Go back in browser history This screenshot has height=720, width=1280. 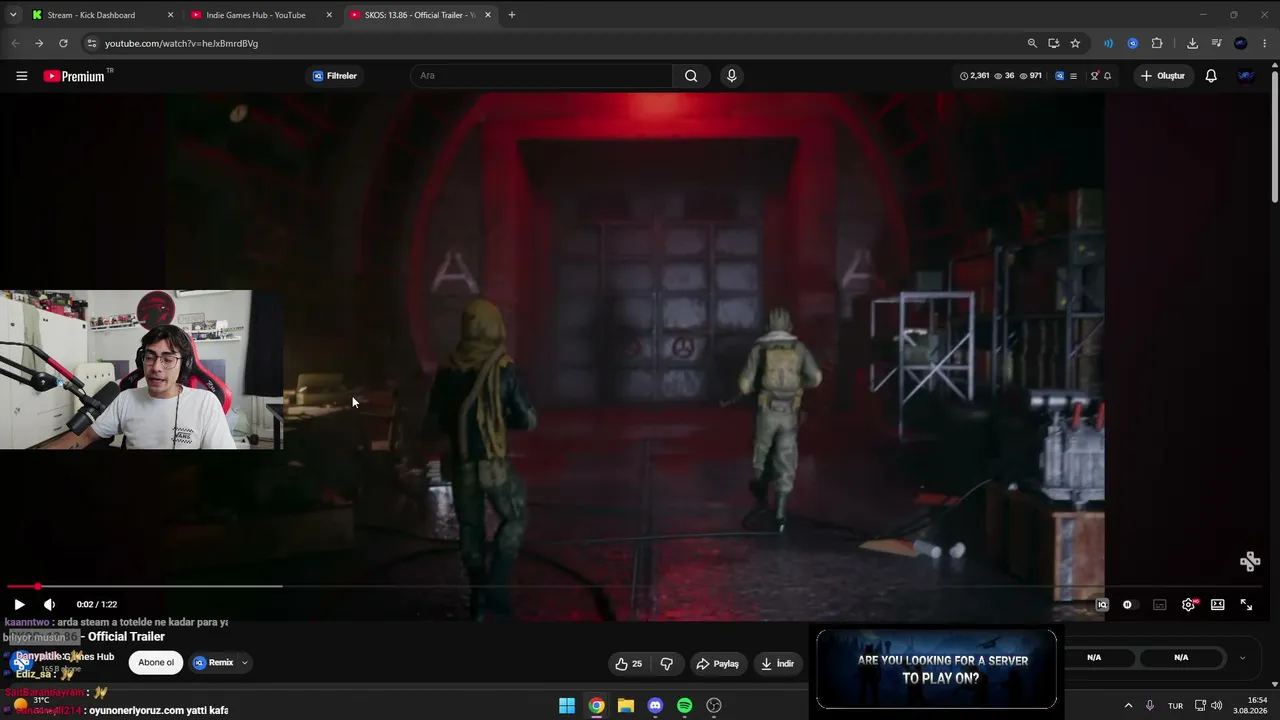tap(15, 43)
